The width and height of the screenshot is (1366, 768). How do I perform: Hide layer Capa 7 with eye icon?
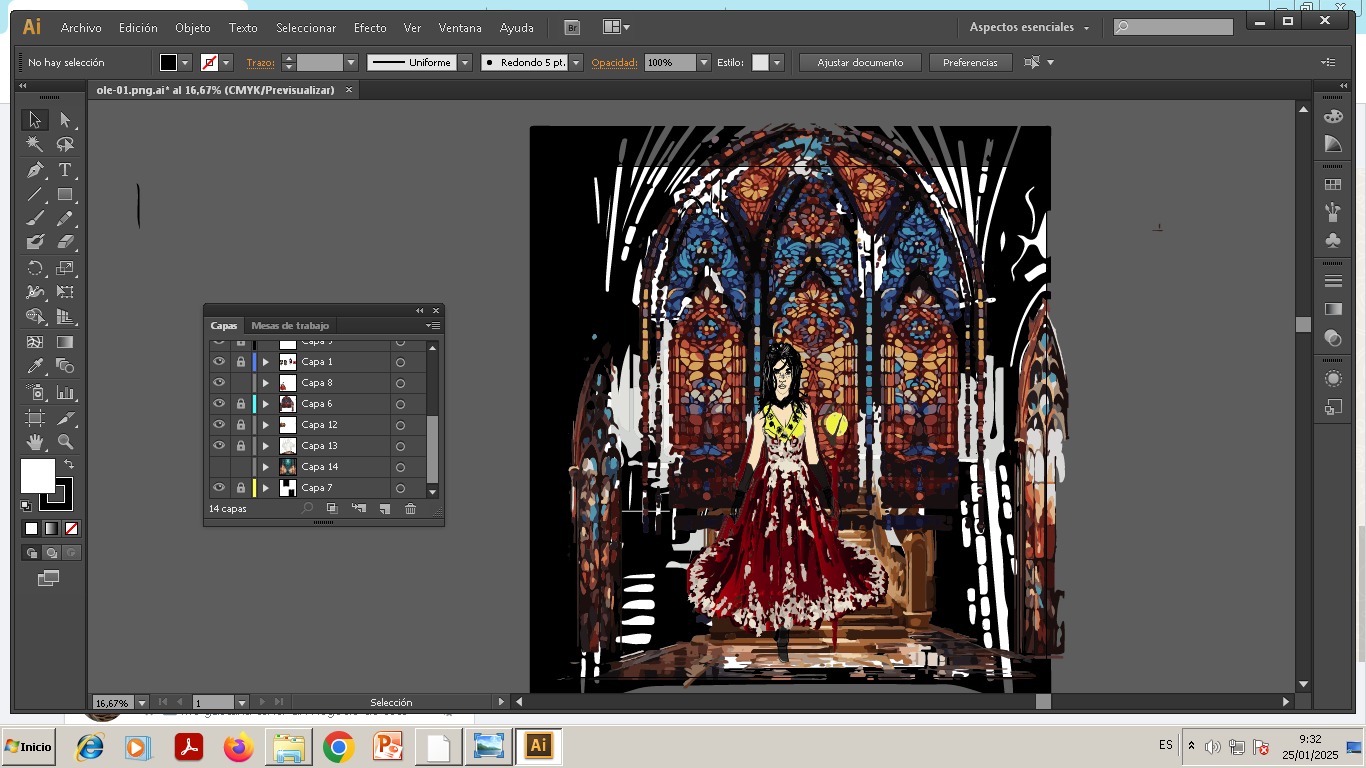point(219,488)
